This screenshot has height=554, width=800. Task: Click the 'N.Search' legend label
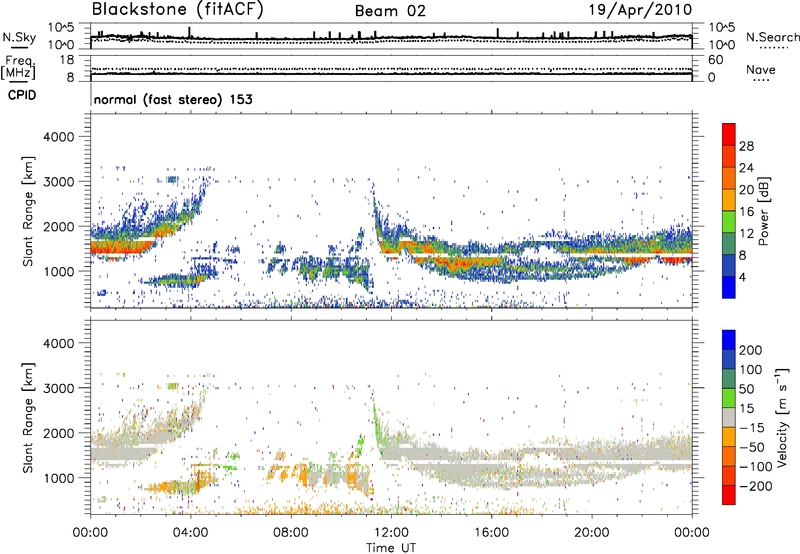click(x=772, y=37)
